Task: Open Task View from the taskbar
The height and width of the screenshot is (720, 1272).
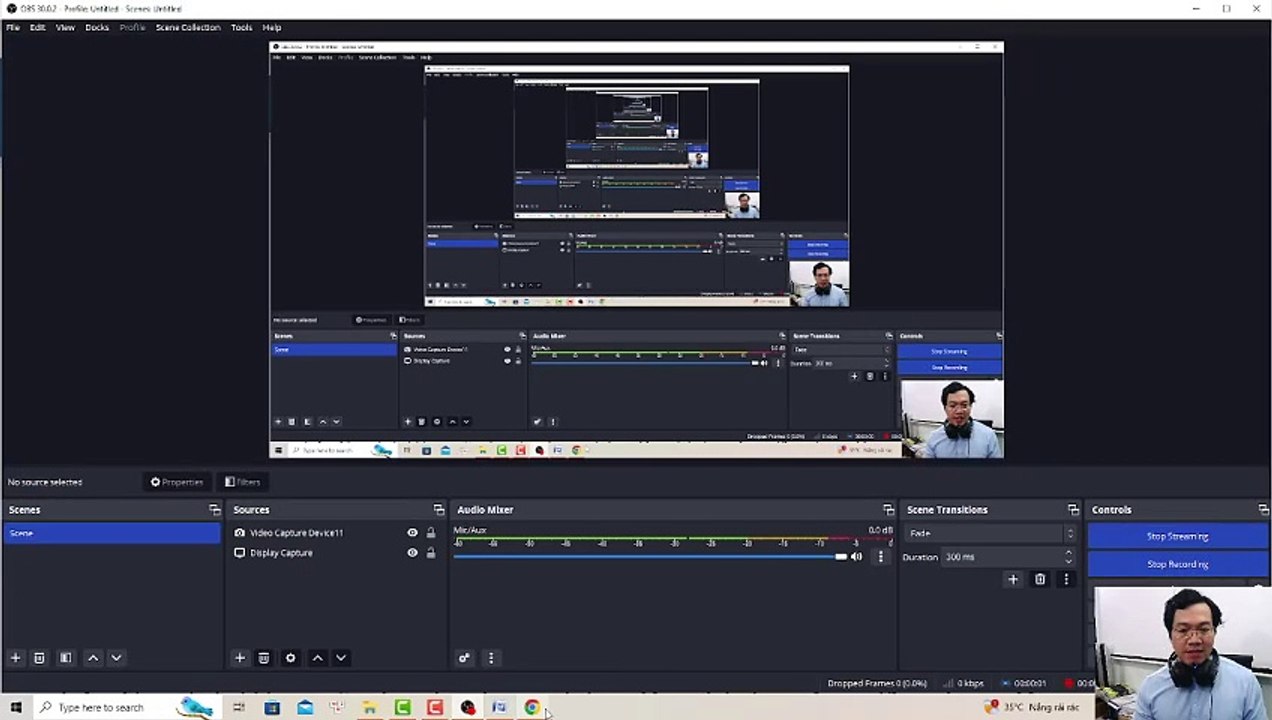Action: point(238,707)
